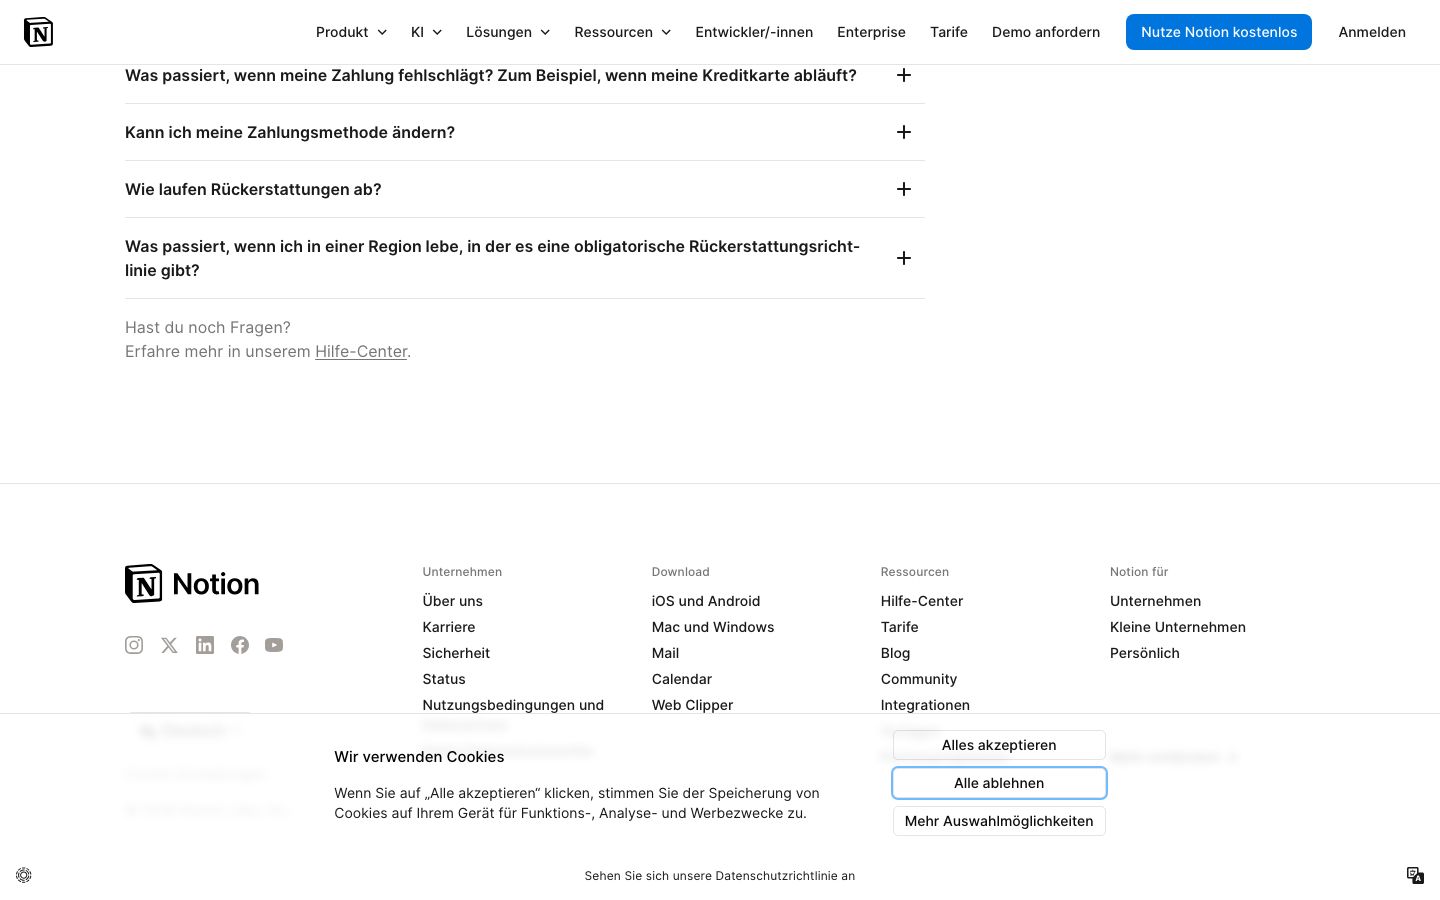Reject cookies with 'Alle ablehnen'

click(999, 783)
